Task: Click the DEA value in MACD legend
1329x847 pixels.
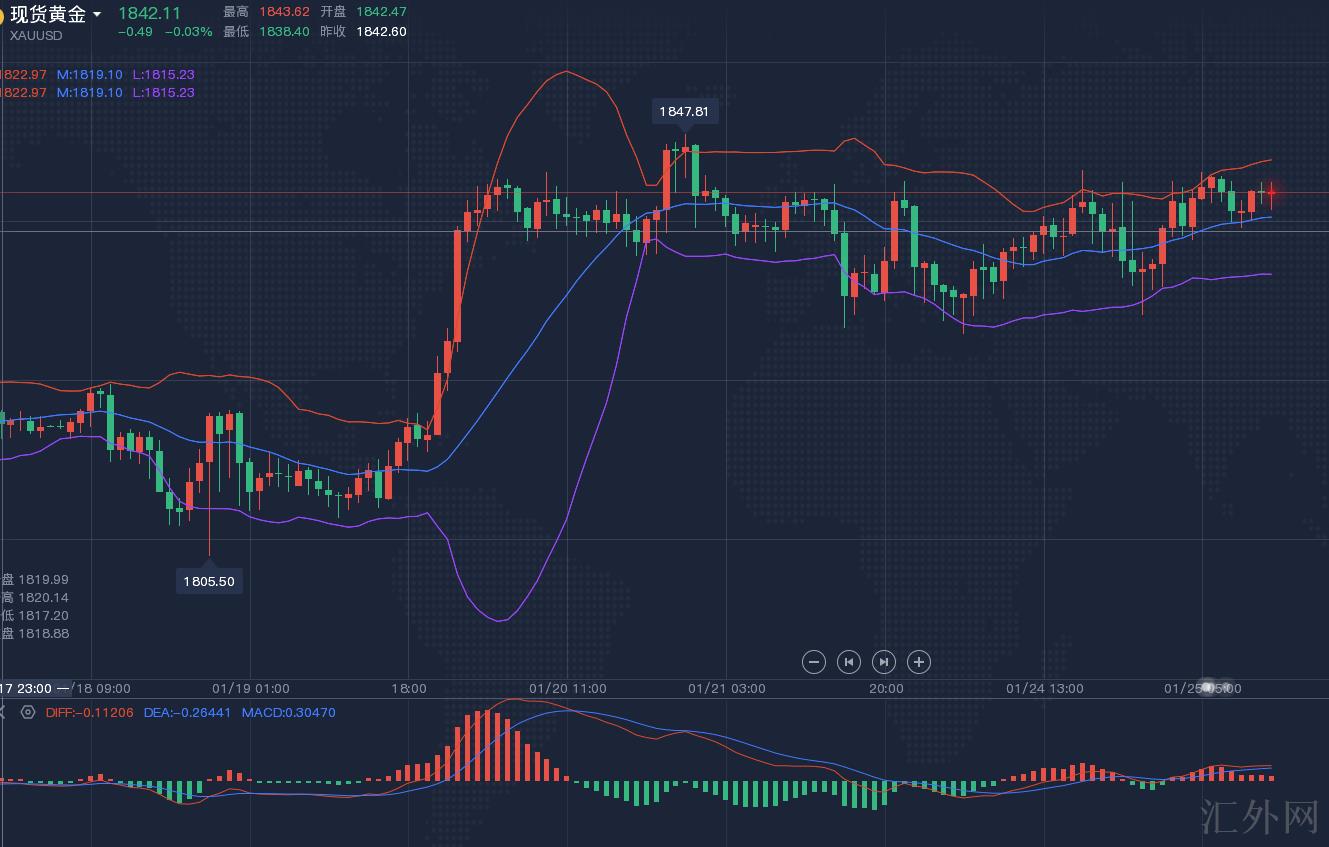Action: 187,713
